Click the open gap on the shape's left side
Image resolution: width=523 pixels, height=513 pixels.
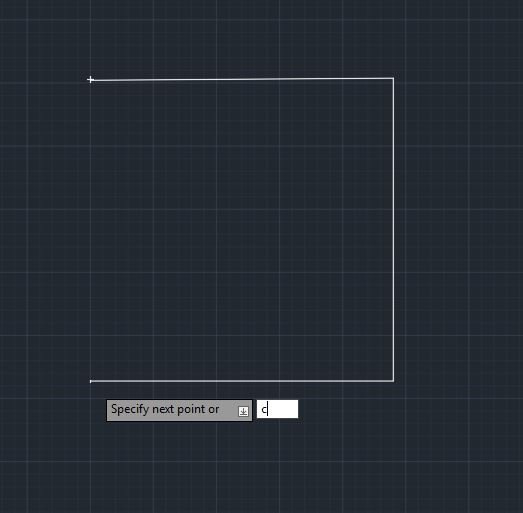point(90,230)
